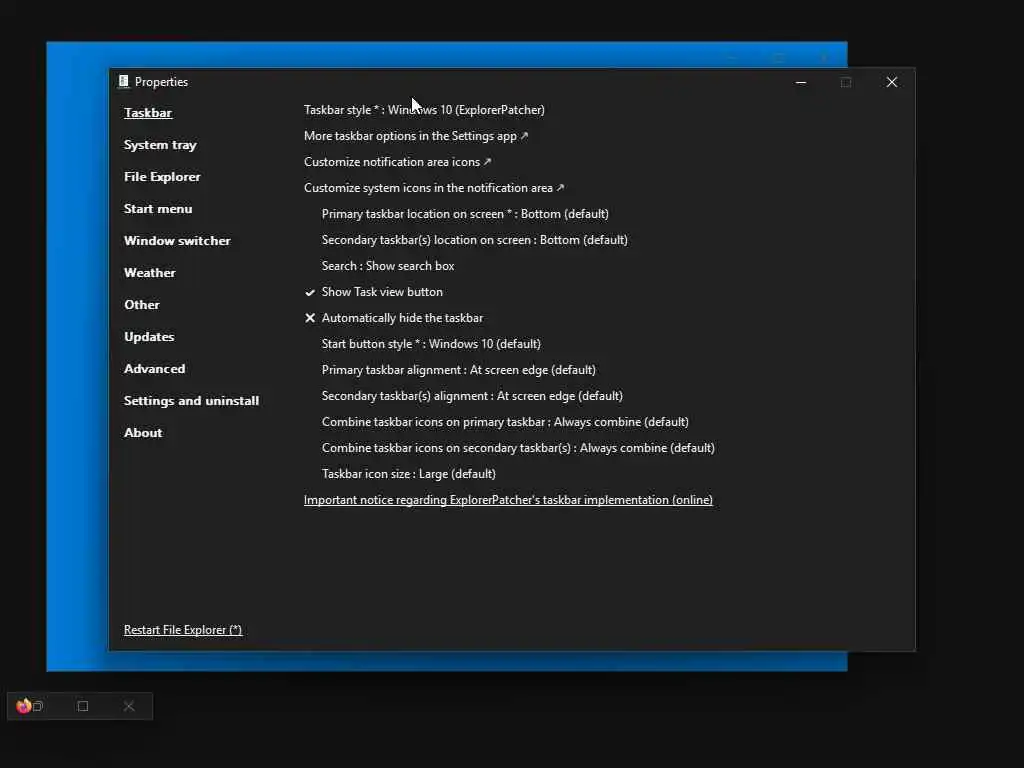Close the Properties window
This screenshot has width=1024, height=768.
(x=891, y=82)
